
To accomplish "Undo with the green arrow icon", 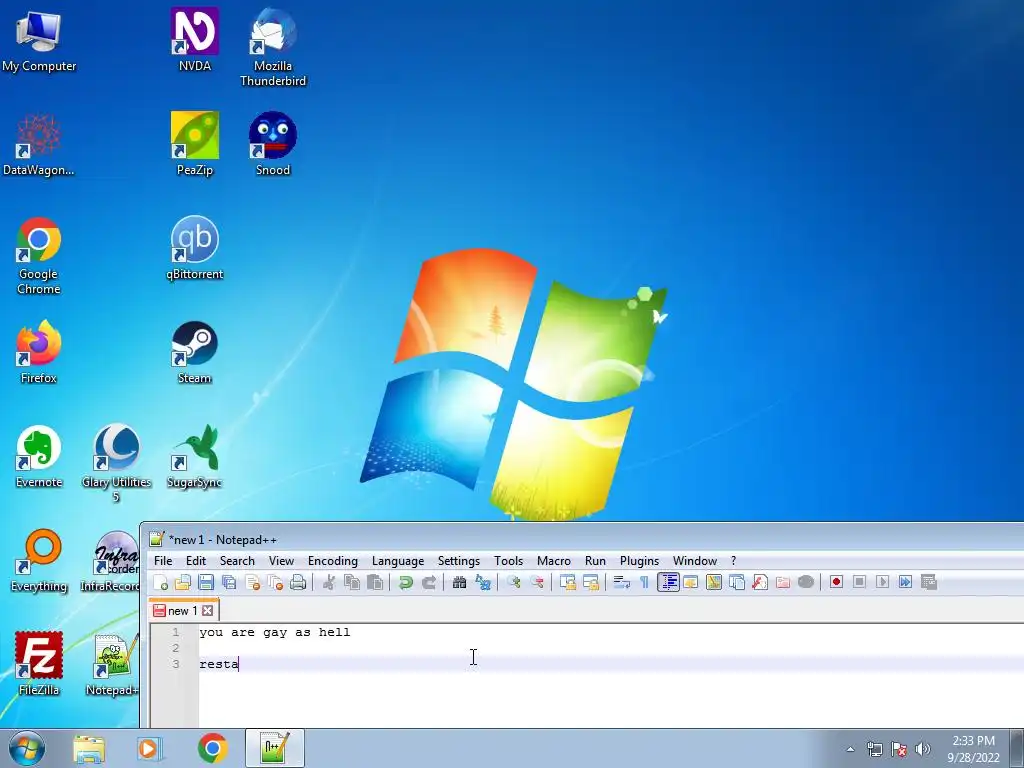I will point(406,582).
